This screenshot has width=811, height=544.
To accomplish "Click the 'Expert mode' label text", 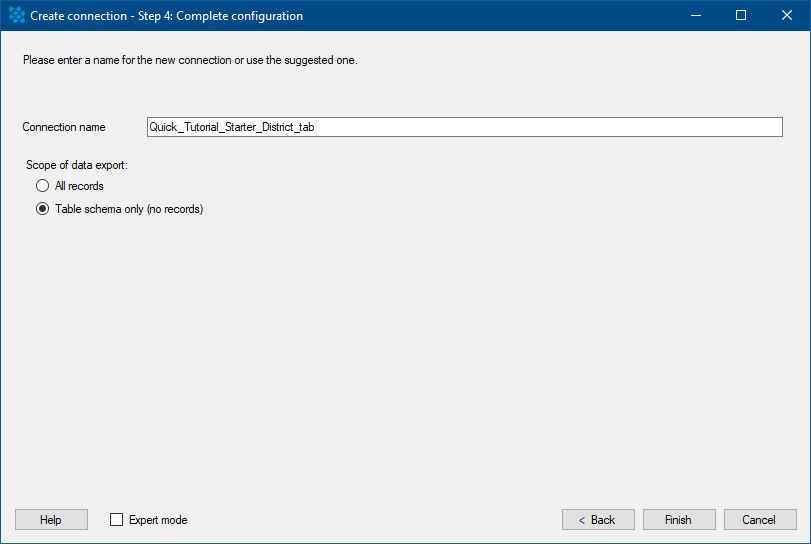I will (158, 520).
